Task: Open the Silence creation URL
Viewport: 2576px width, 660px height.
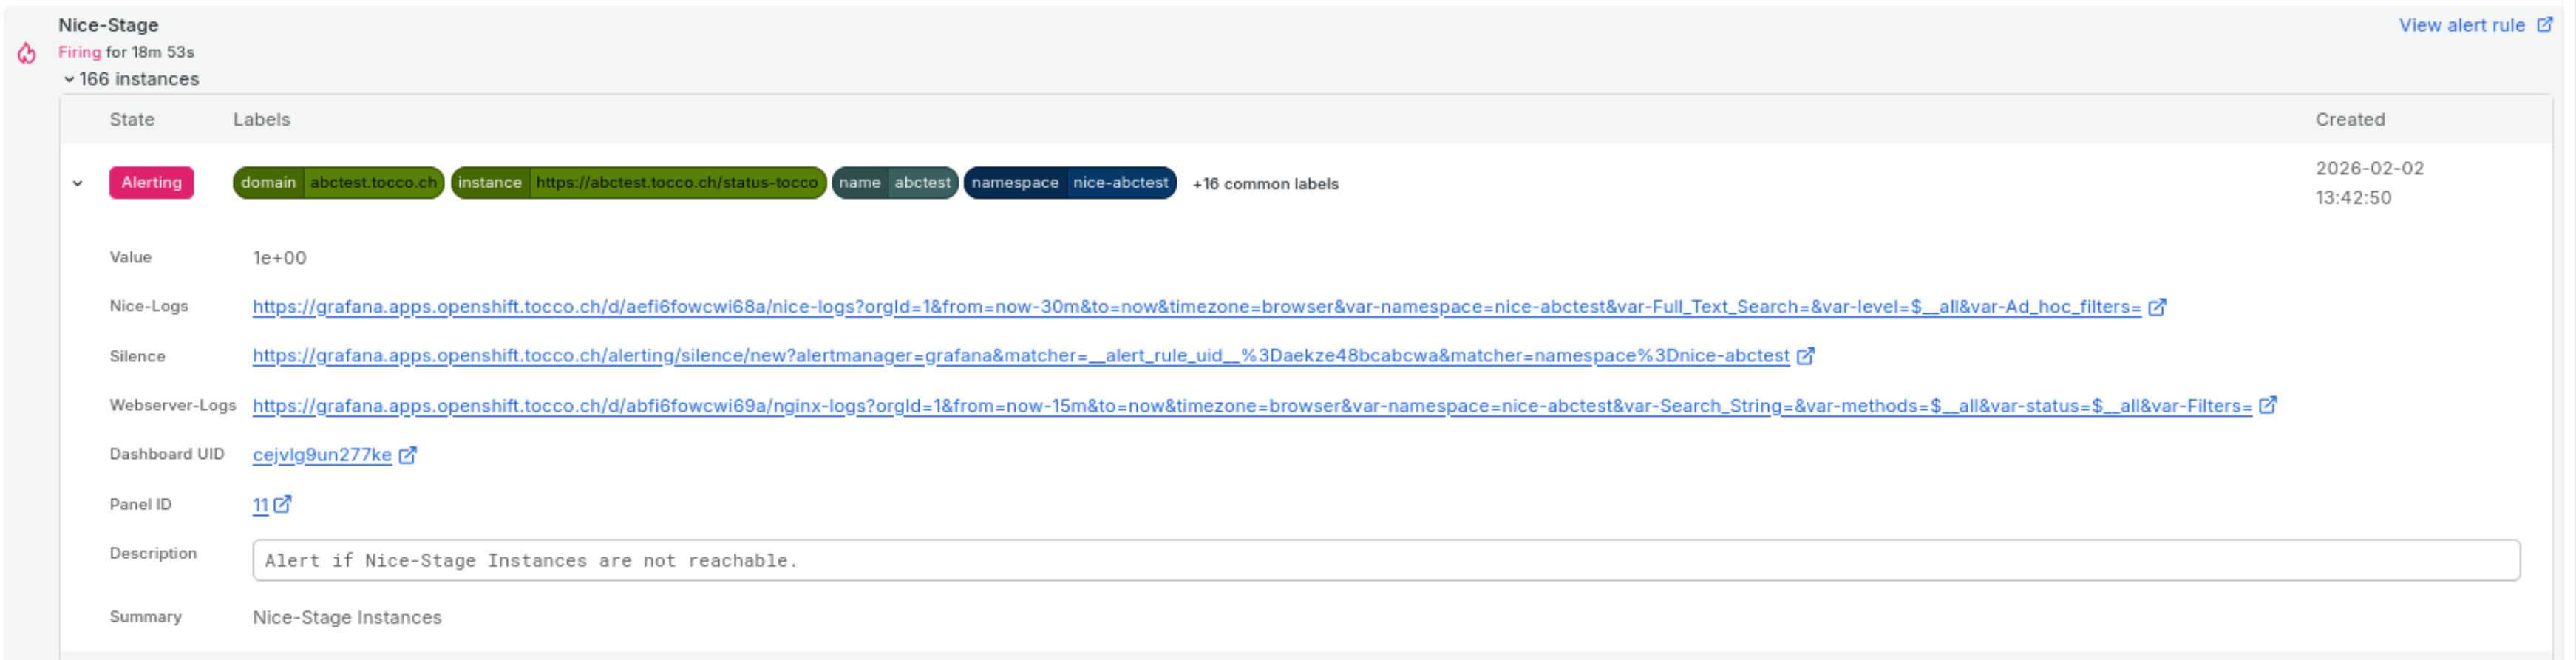Action: click(1020, 356)
